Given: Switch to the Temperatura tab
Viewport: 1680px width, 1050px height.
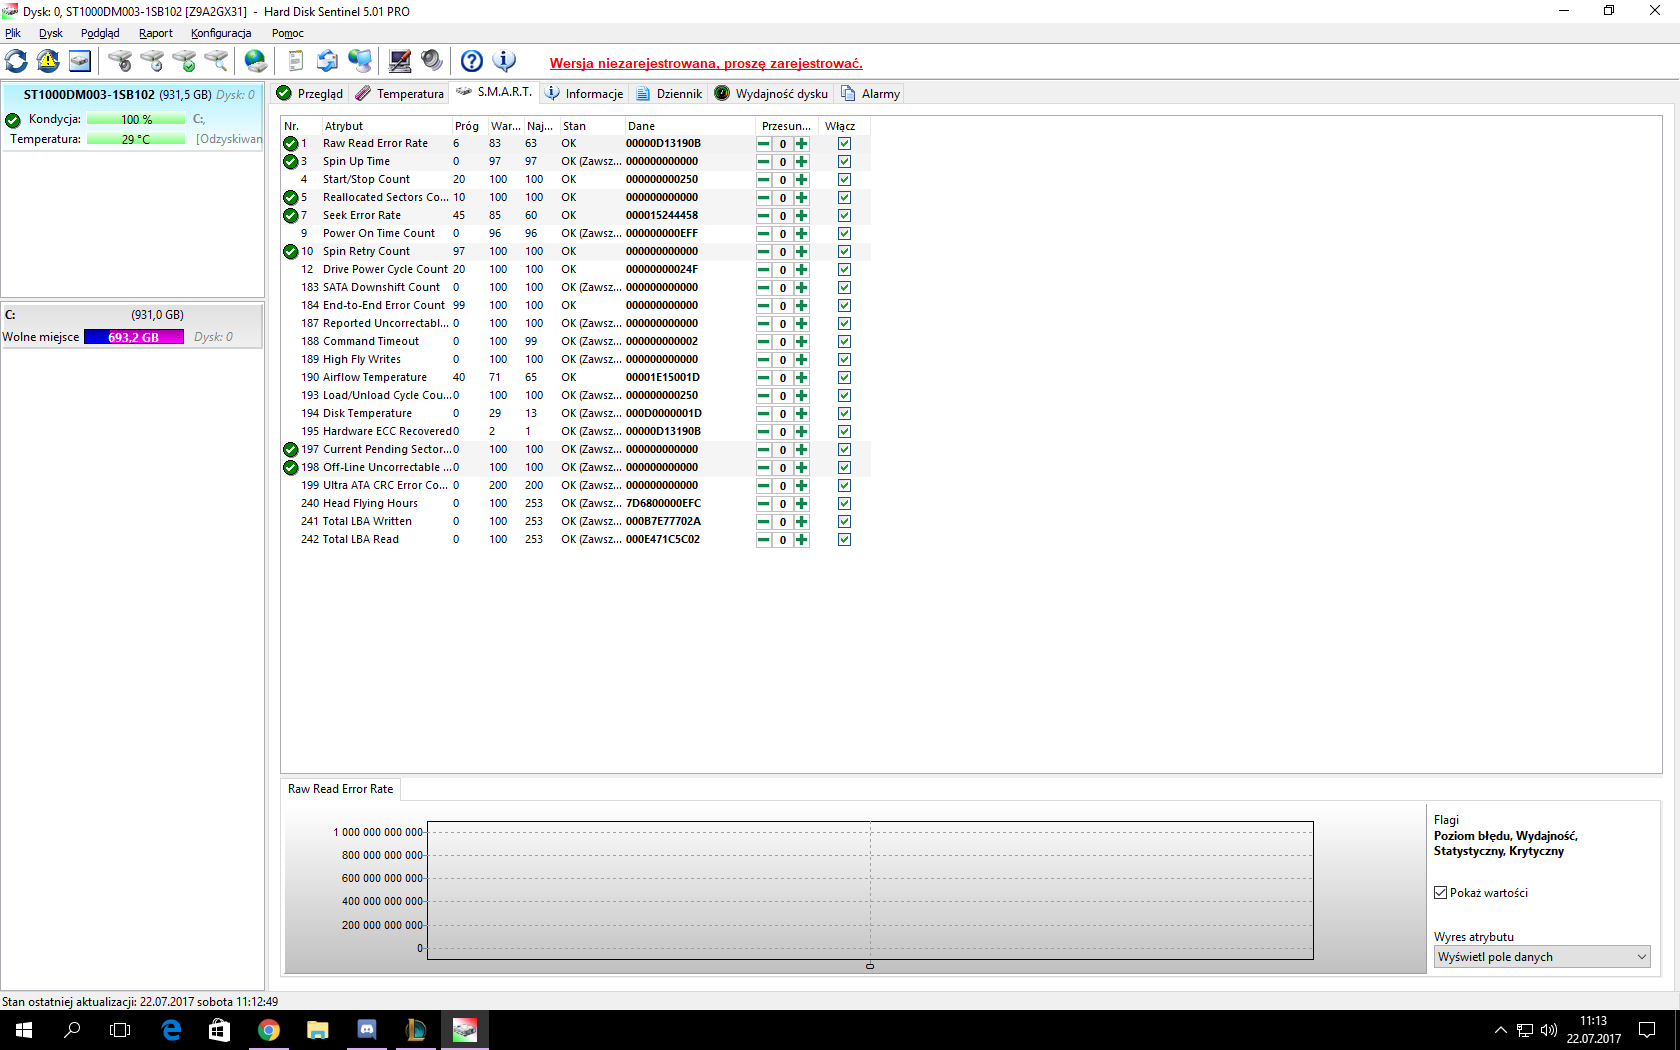Looking at the screenshot, I should coord(400,94).
